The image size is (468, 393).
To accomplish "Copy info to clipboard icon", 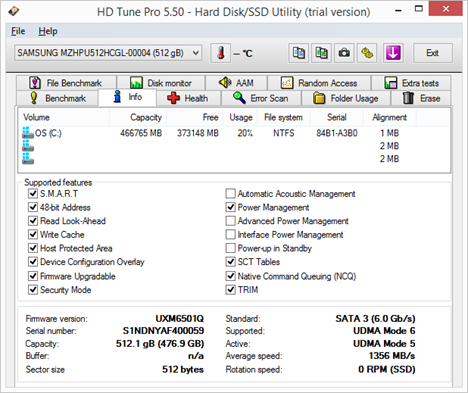I will pos(299,53).
